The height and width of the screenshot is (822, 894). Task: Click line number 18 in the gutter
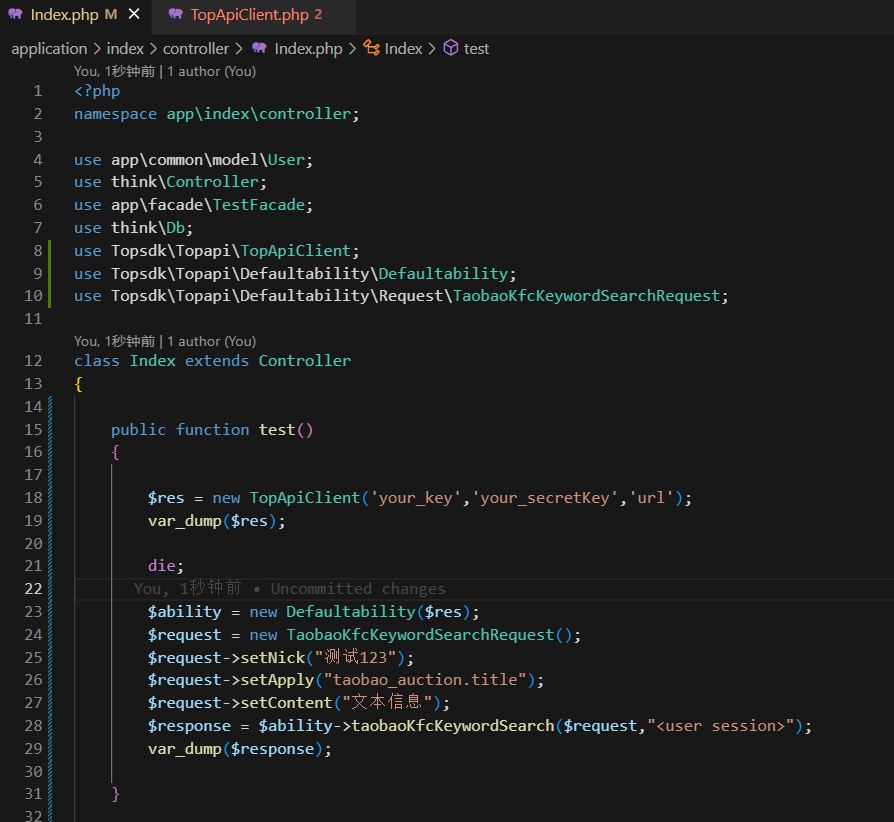coord(34,498)
